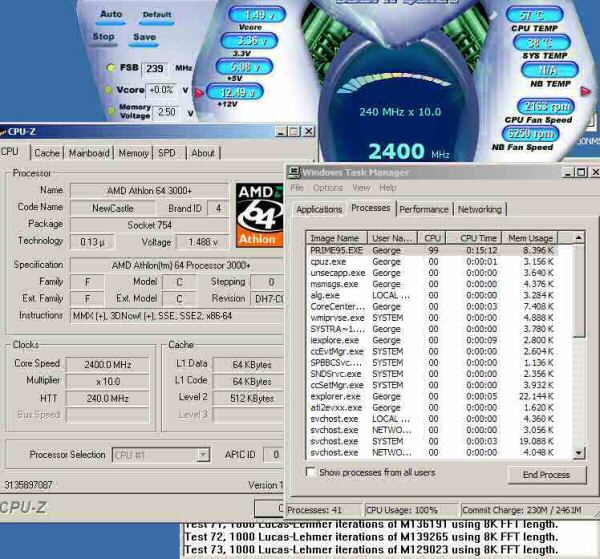Click the Core Speed 2400.0 MHz value
Image resolution: width=600 pixels, height=559 pixels.
pos(108,365)
